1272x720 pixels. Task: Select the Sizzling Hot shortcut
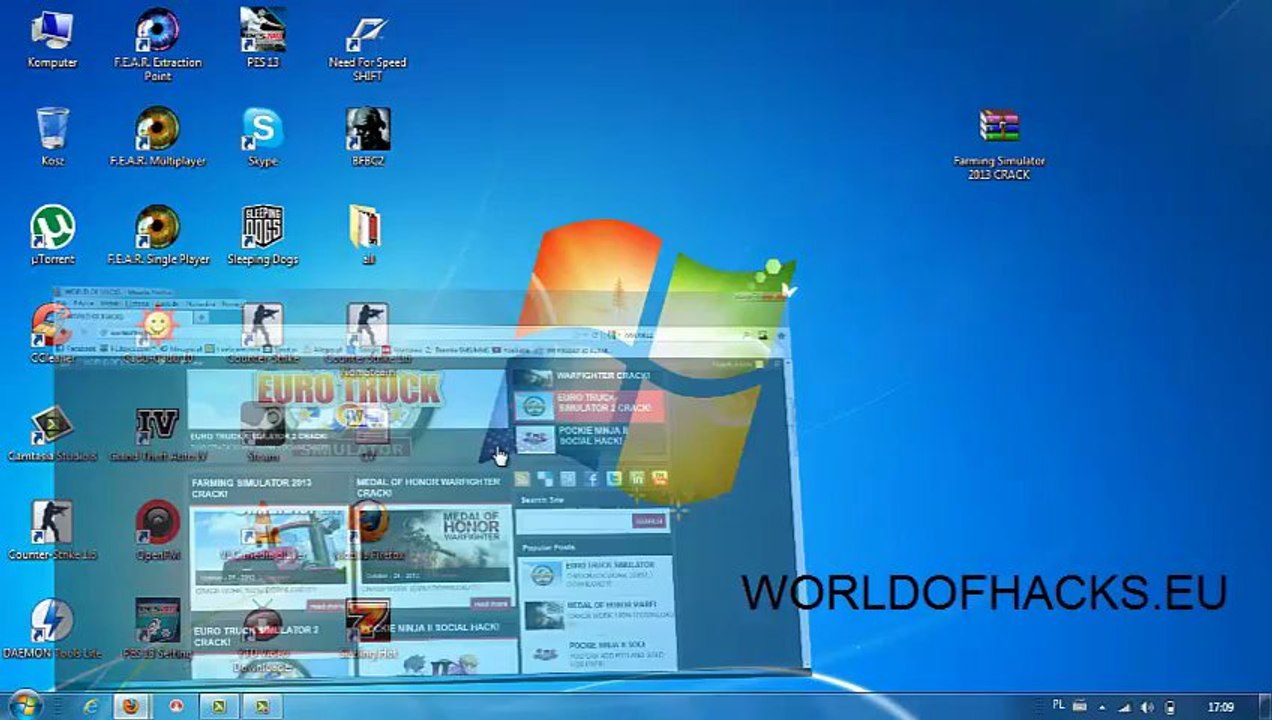pyautogui.click(x=367, y=628)
